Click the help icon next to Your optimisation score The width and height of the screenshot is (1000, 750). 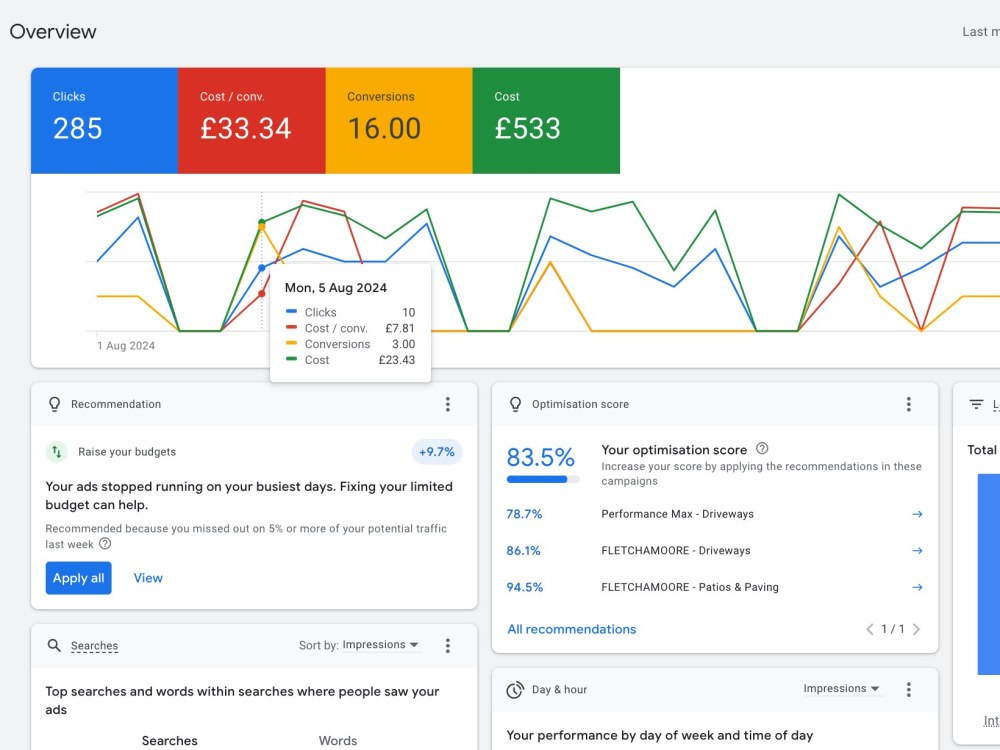click(762, 448)
